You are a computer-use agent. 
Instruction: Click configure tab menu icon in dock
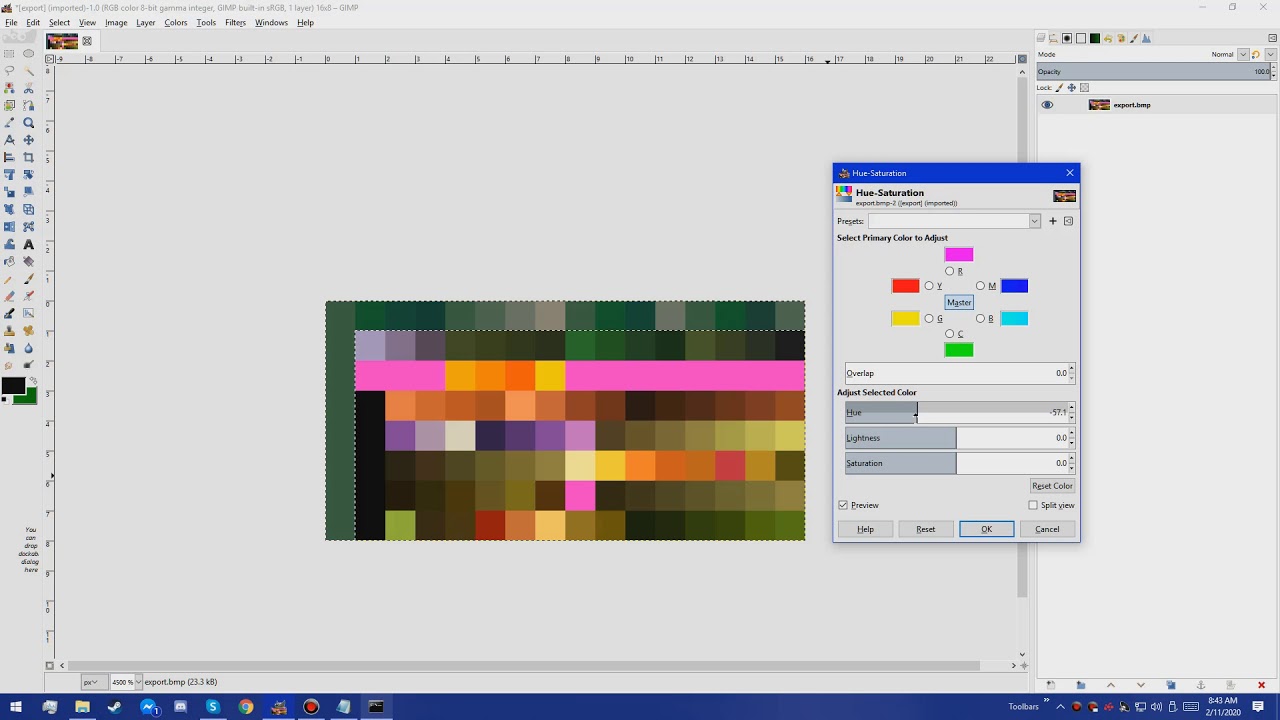(1272, 38)
